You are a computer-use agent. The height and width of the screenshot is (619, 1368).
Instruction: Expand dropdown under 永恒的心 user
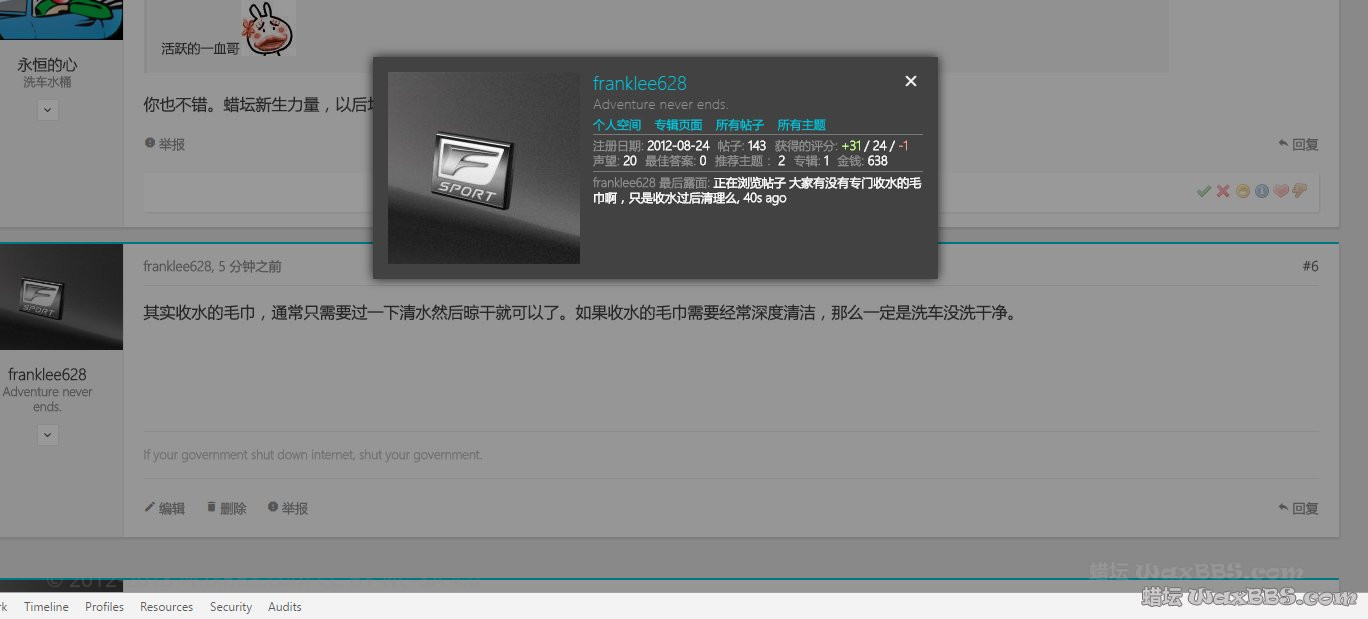click(47, 111)
